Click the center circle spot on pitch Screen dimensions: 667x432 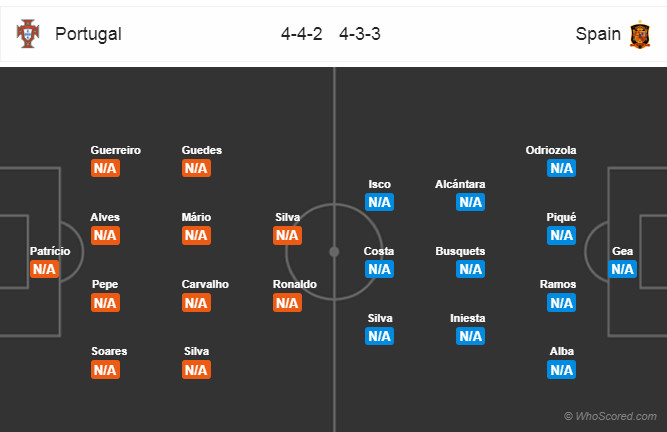click(x=334, y=251)
